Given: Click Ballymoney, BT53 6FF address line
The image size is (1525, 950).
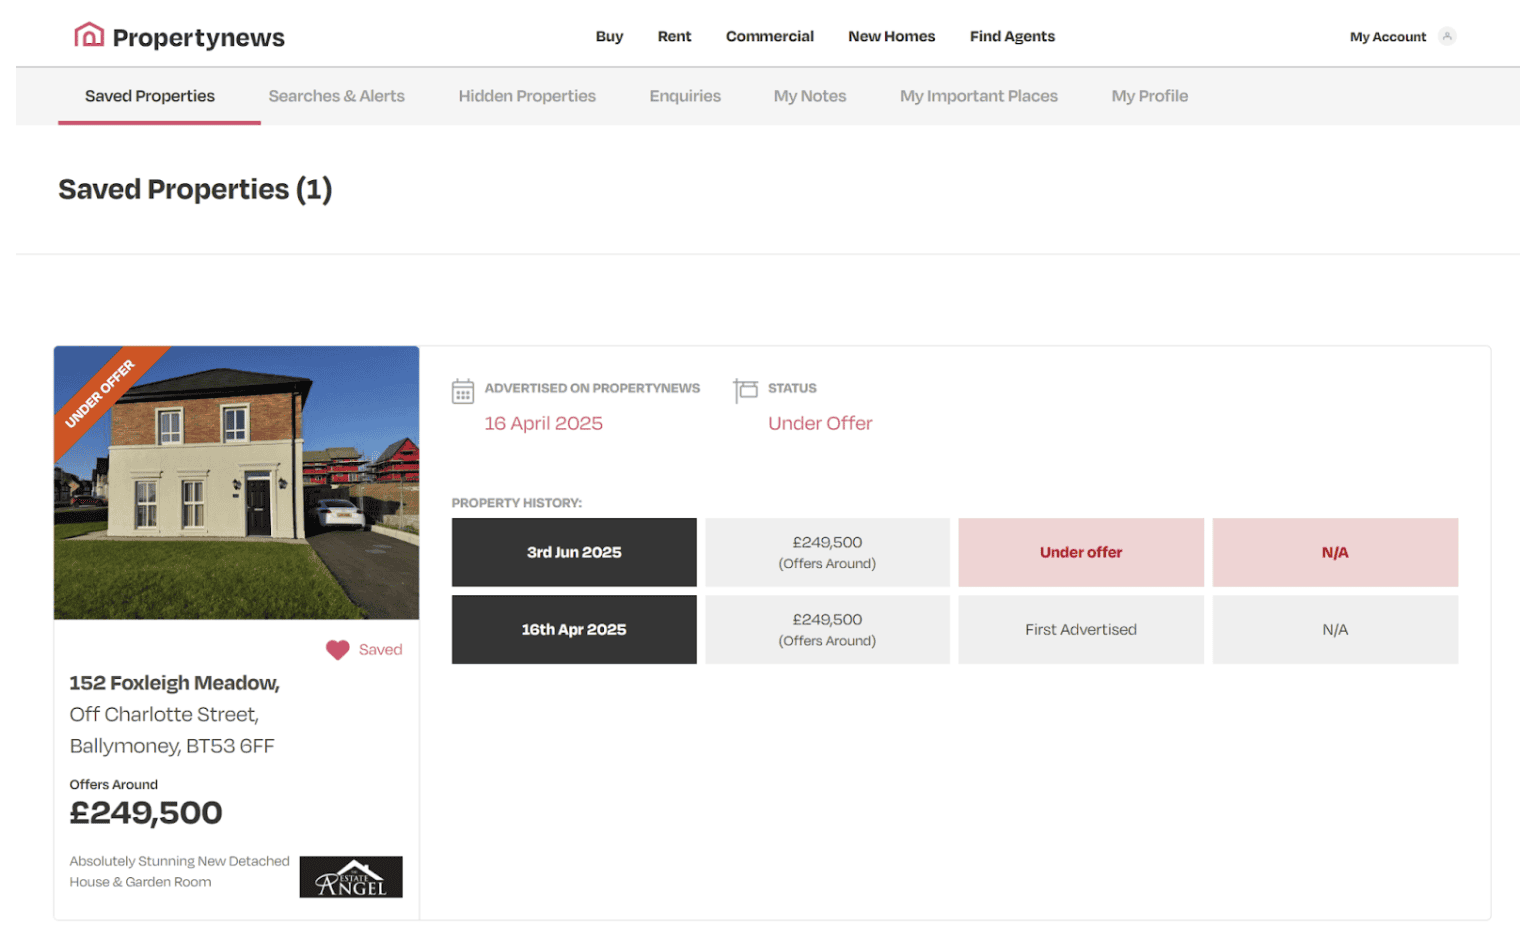Looking at the screenshot, I should coord(172,746).
